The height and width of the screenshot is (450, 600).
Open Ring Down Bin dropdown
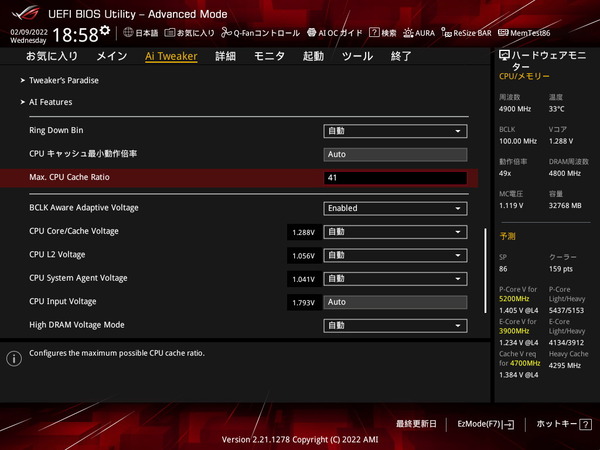395,131
